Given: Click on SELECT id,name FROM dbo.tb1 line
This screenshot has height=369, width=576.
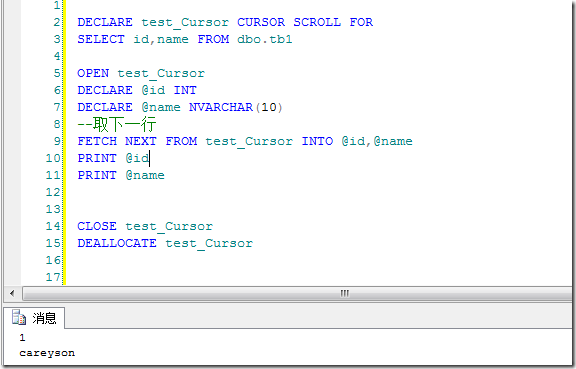Looking at the screenshot, I should point(184,39).
